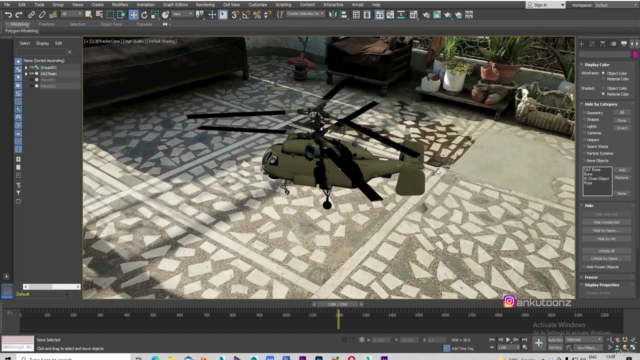The image size is (640, 360).
Task: Enable the Cameras hide checkbox
Action: pyautogui.click(x=584, y=133)
